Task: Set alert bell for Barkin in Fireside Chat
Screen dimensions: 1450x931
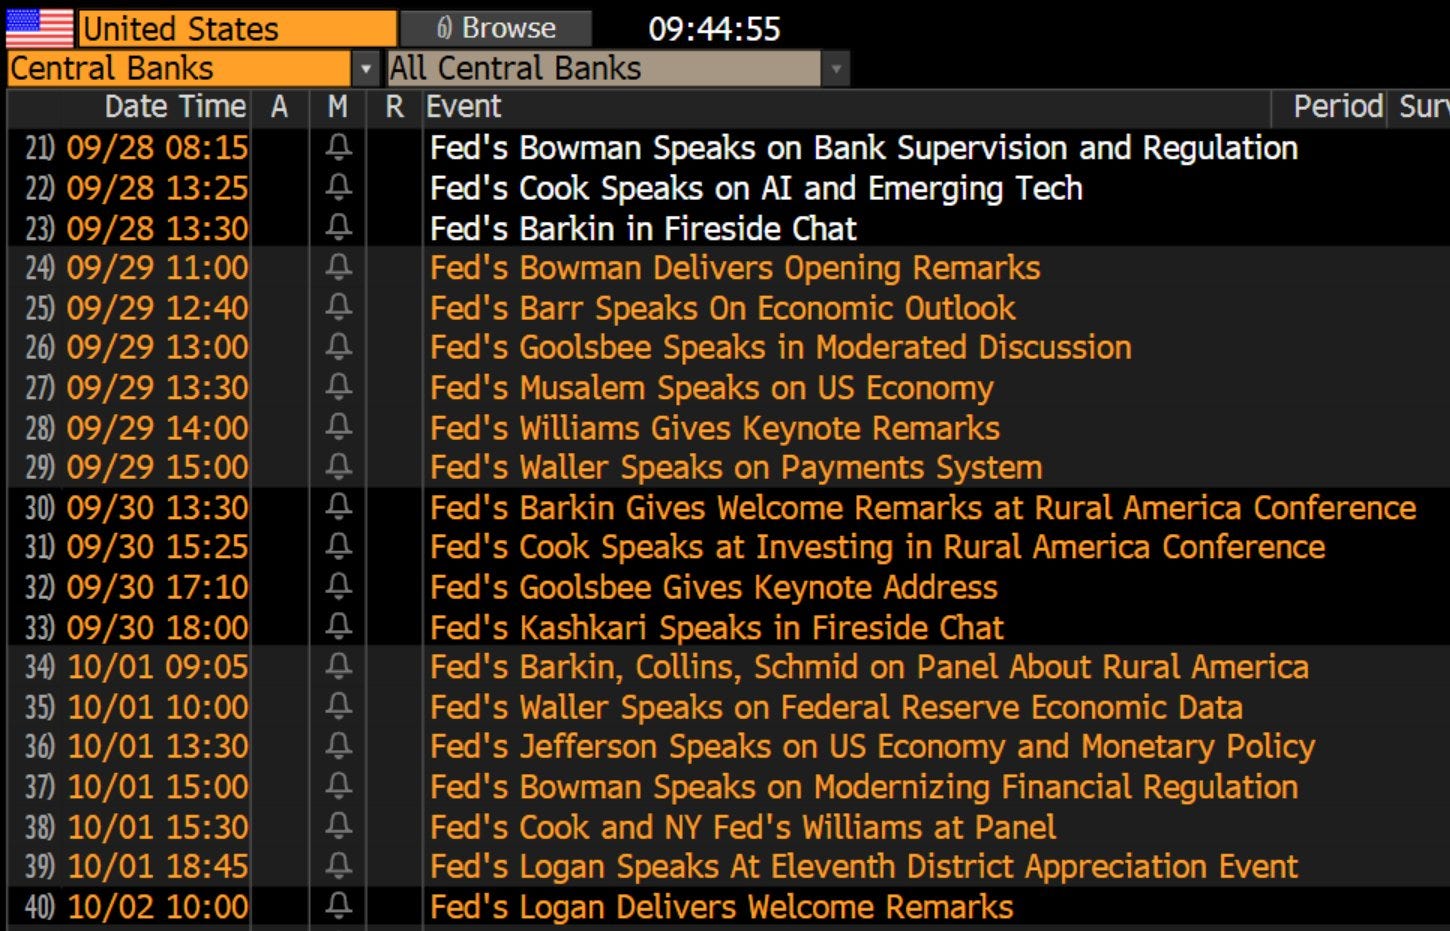Action: click(x=338, y=228)
